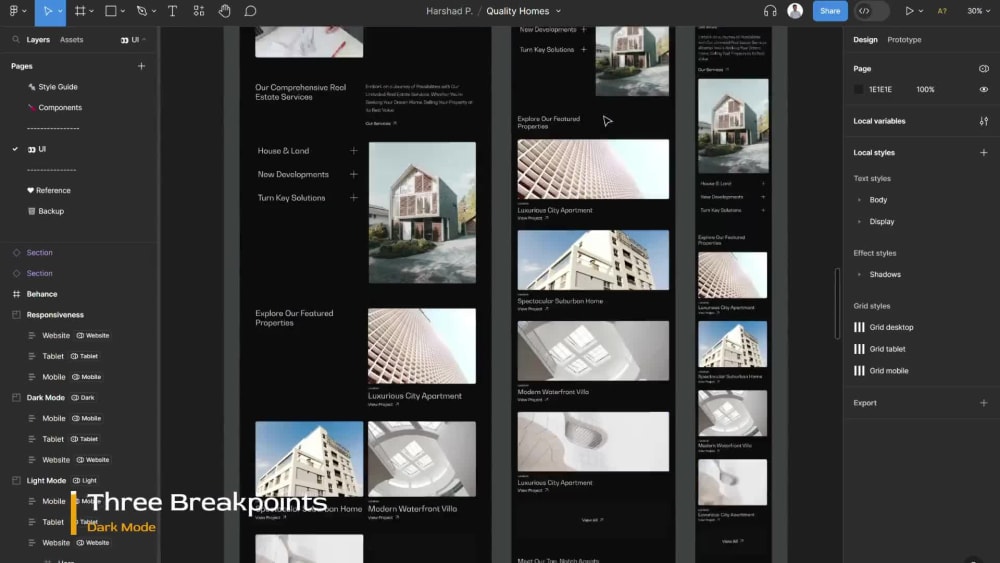This screenshot has height=563, width=1000.
Task: Select Tablet layer under Responsiveness
Action: point(53,356)
